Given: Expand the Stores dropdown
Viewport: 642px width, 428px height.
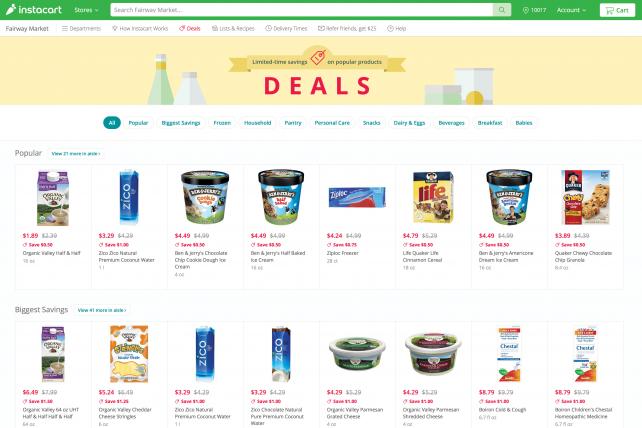Looking at the screenshot, I should pos(86,10).
